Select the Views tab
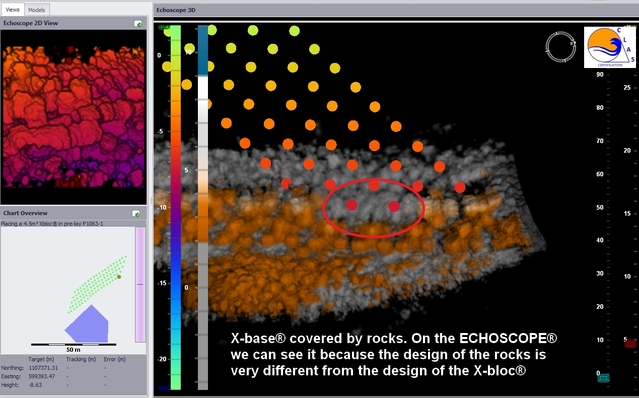The height and width of the screenshot is (398, 639). pos(12,9)
